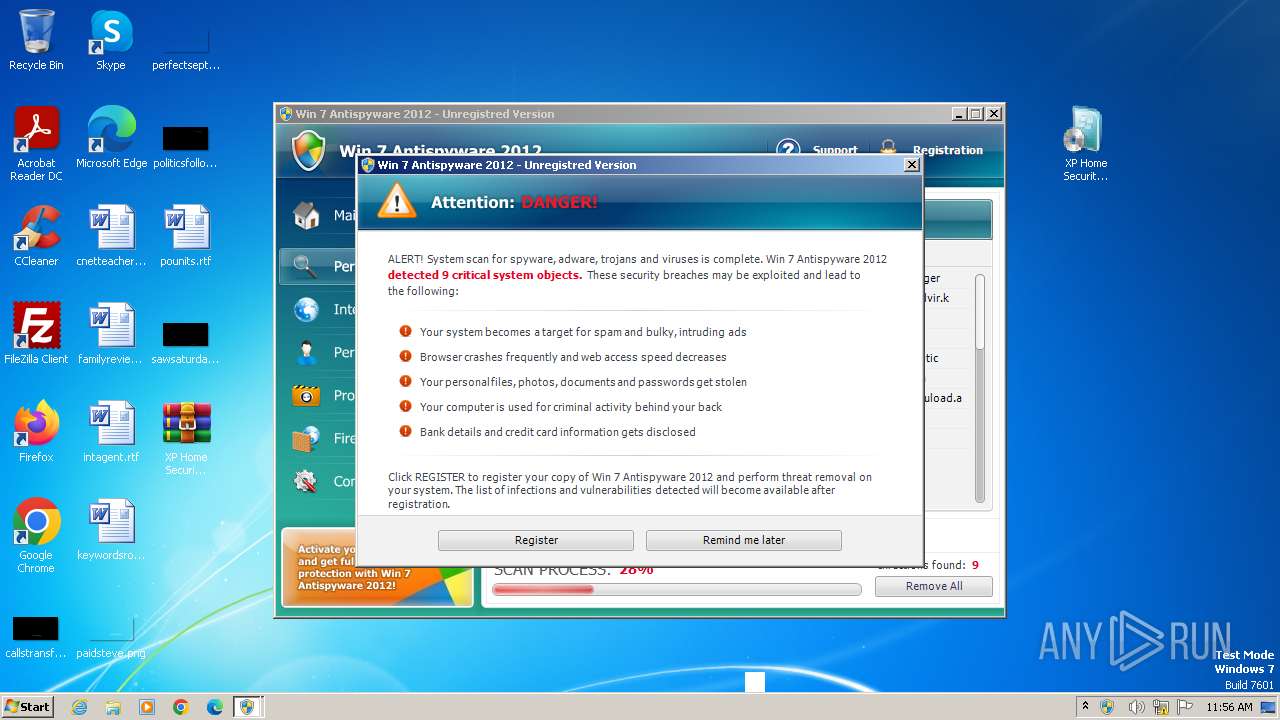
Task: Open Windows Media Player from taskbar
Action: [x=147, y=706]
